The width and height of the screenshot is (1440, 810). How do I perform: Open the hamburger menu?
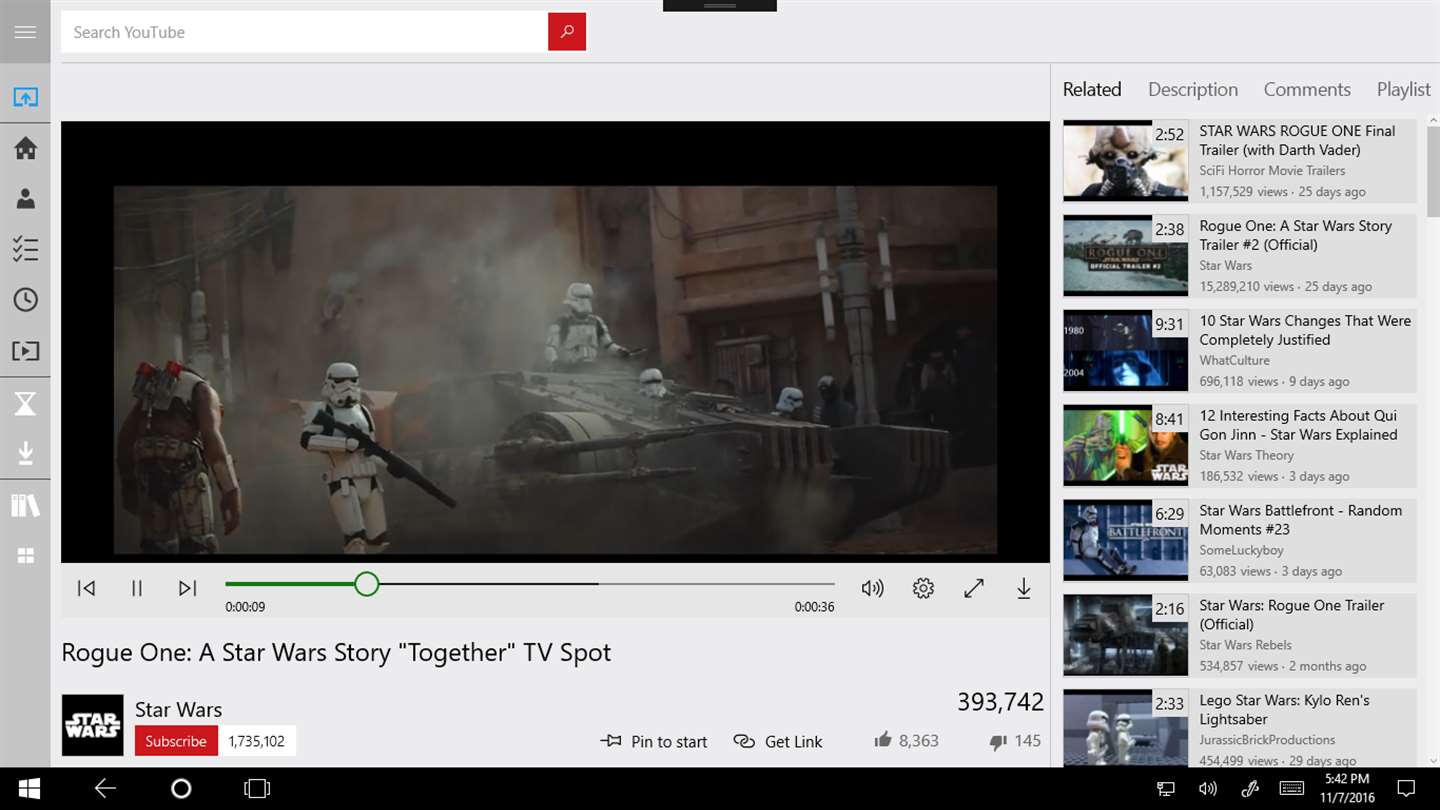[25, 32]
